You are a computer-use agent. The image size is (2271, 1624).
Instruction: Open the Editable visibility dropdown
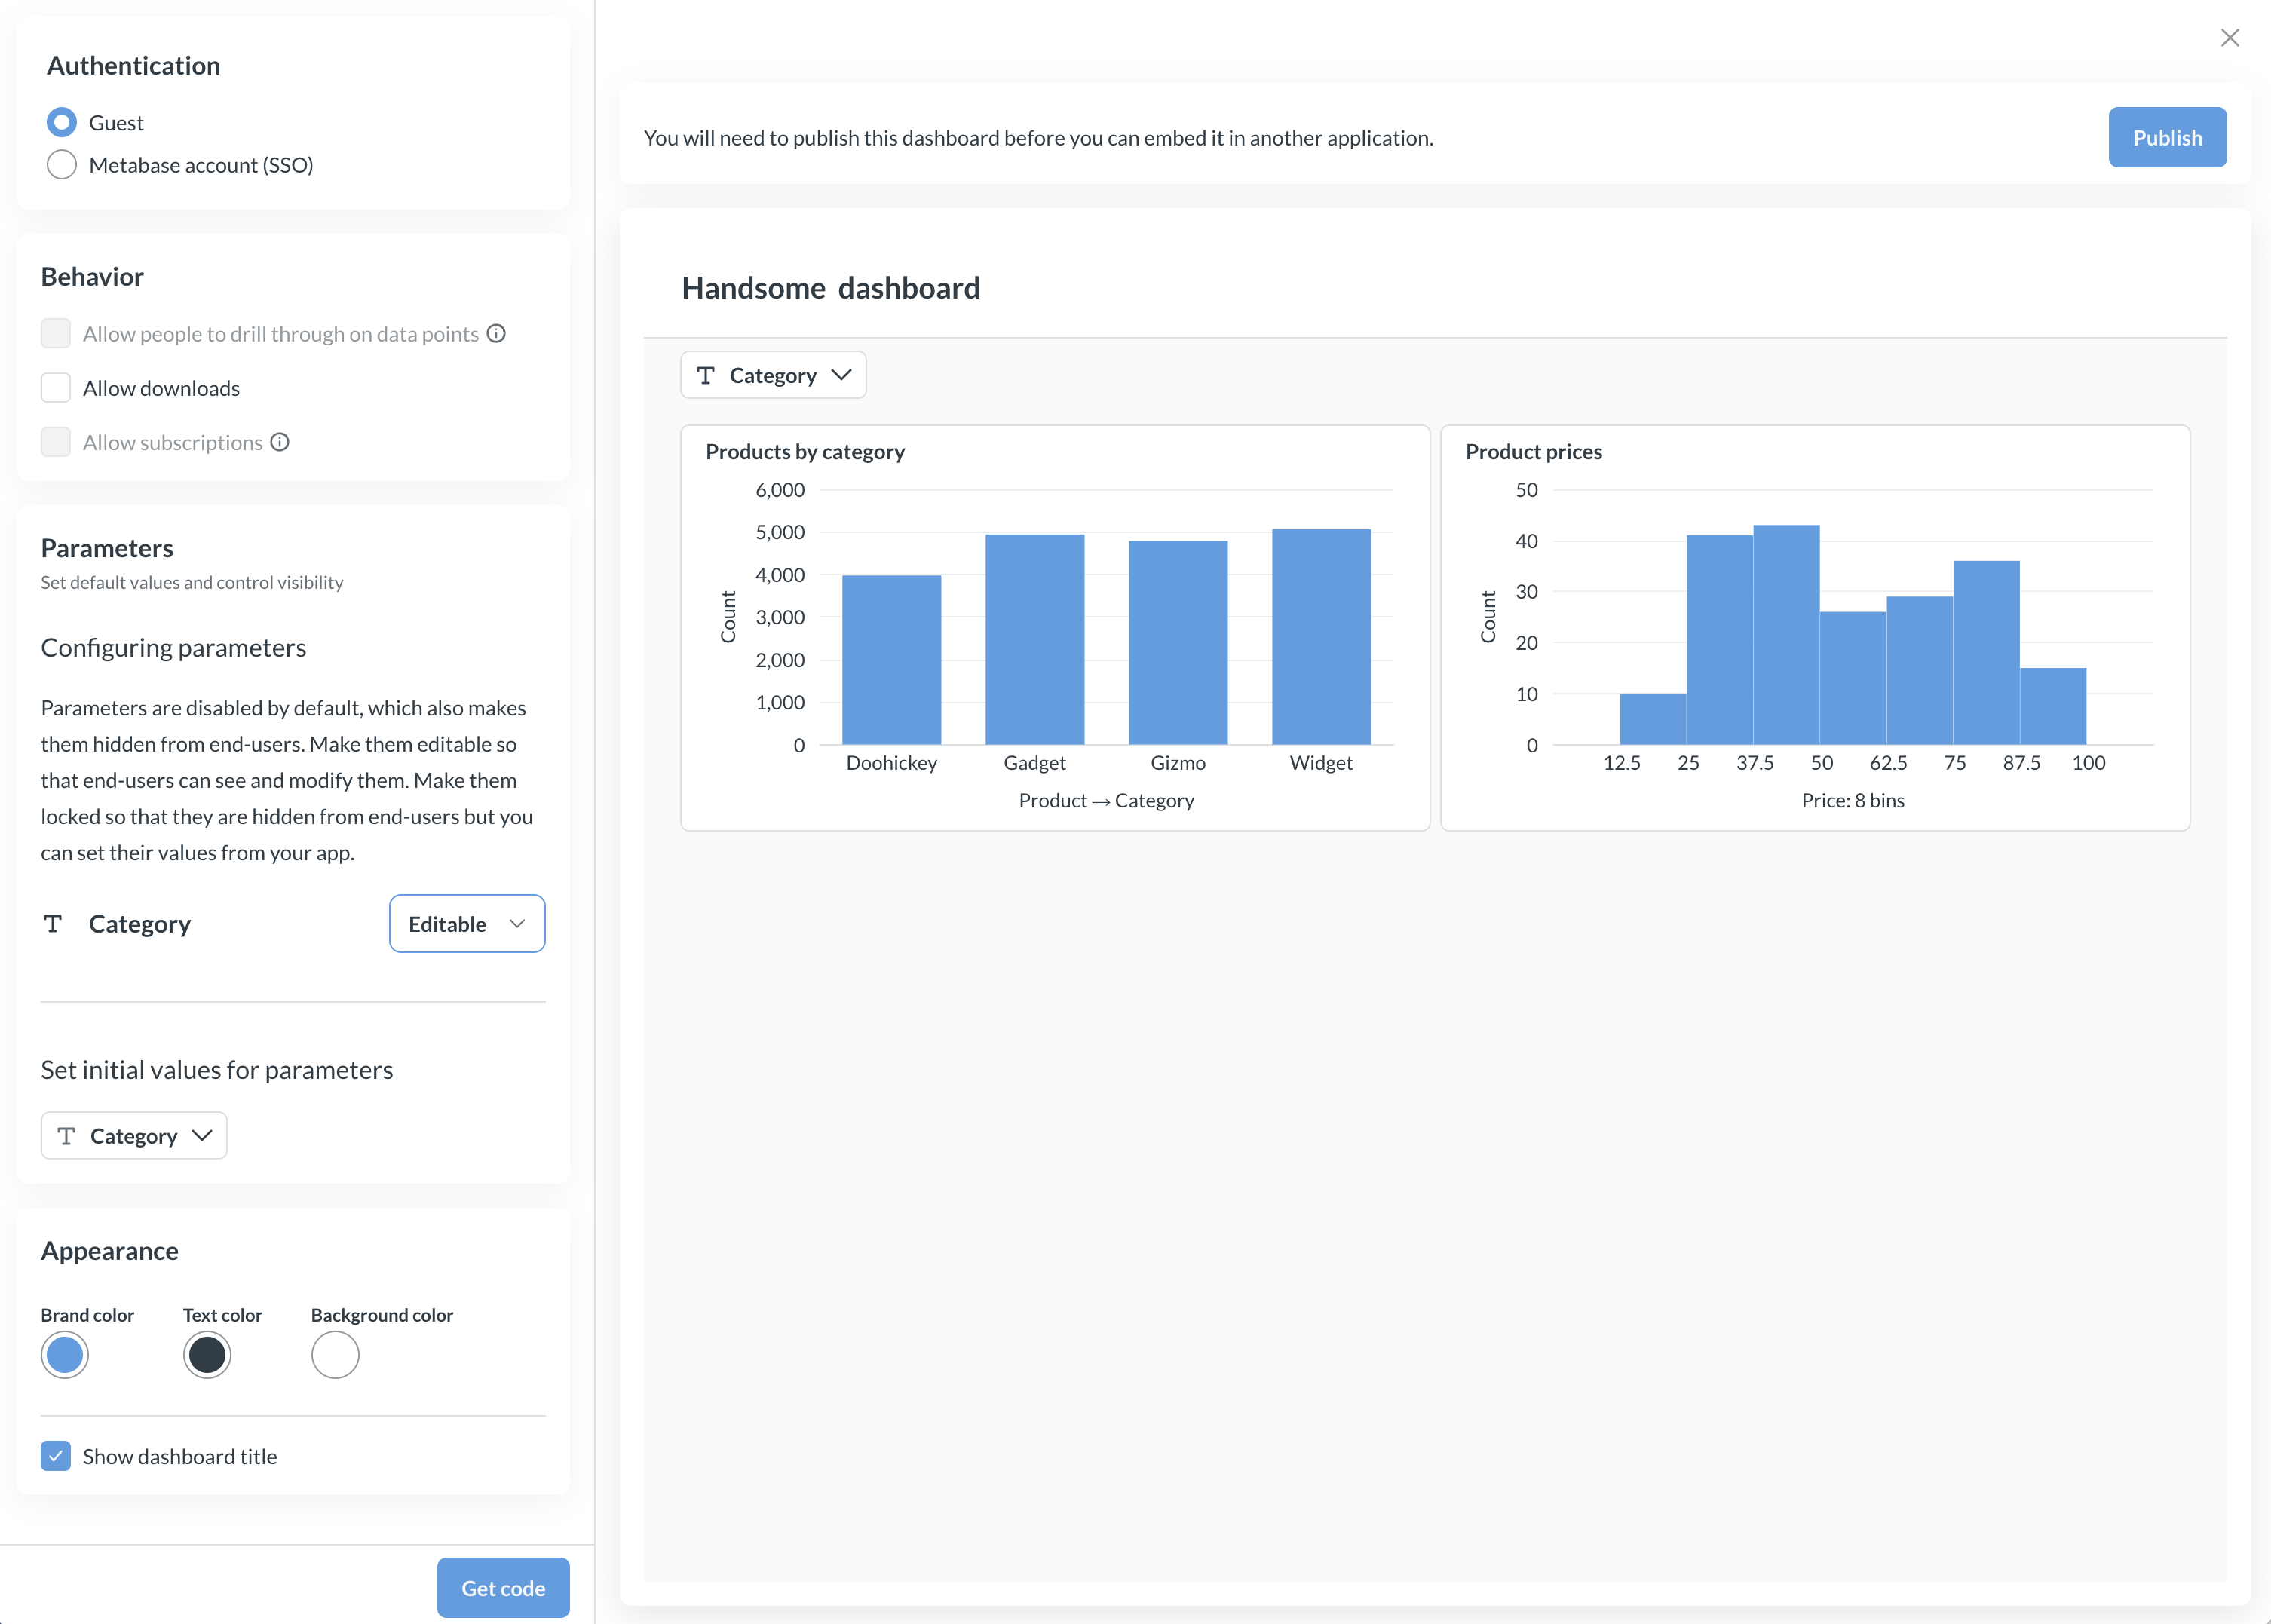click(x=466, y=923)
